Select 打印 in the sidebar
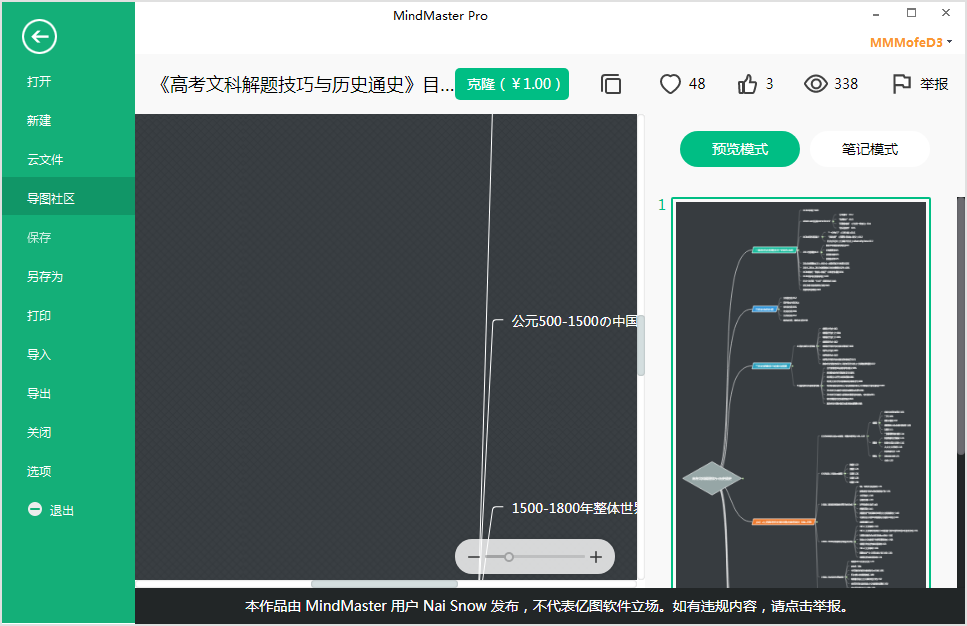Screen dimensions: 967x626 click(39, 315)
